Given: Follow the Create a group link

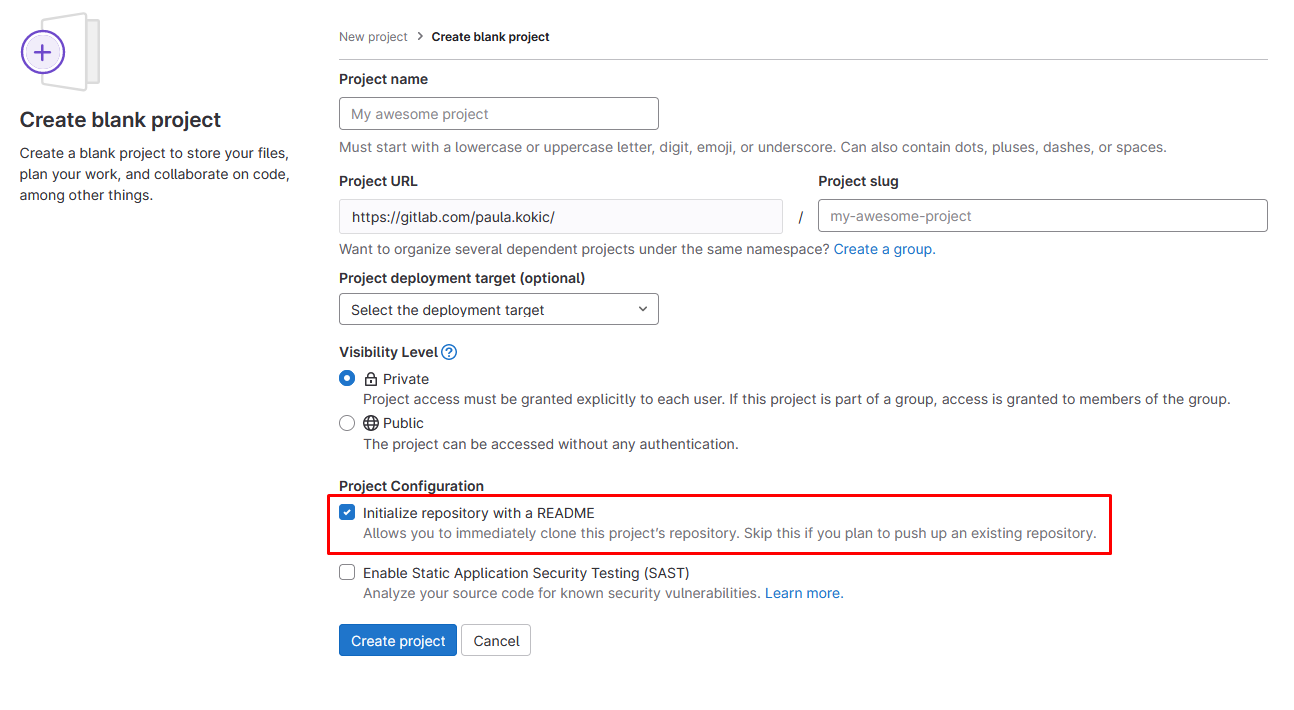Looking at the screenshot, I should pyautogui.click(x=884, y=249).
